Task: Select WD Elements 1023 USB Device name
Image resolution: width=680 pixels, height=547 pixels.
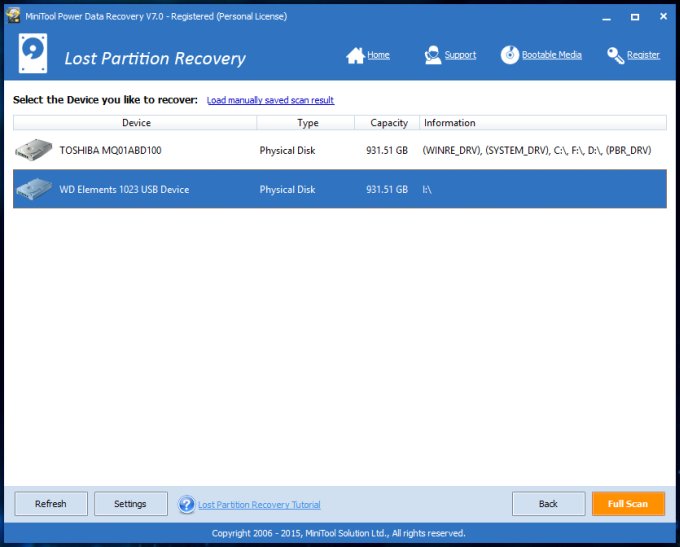Action: [124, 190]
